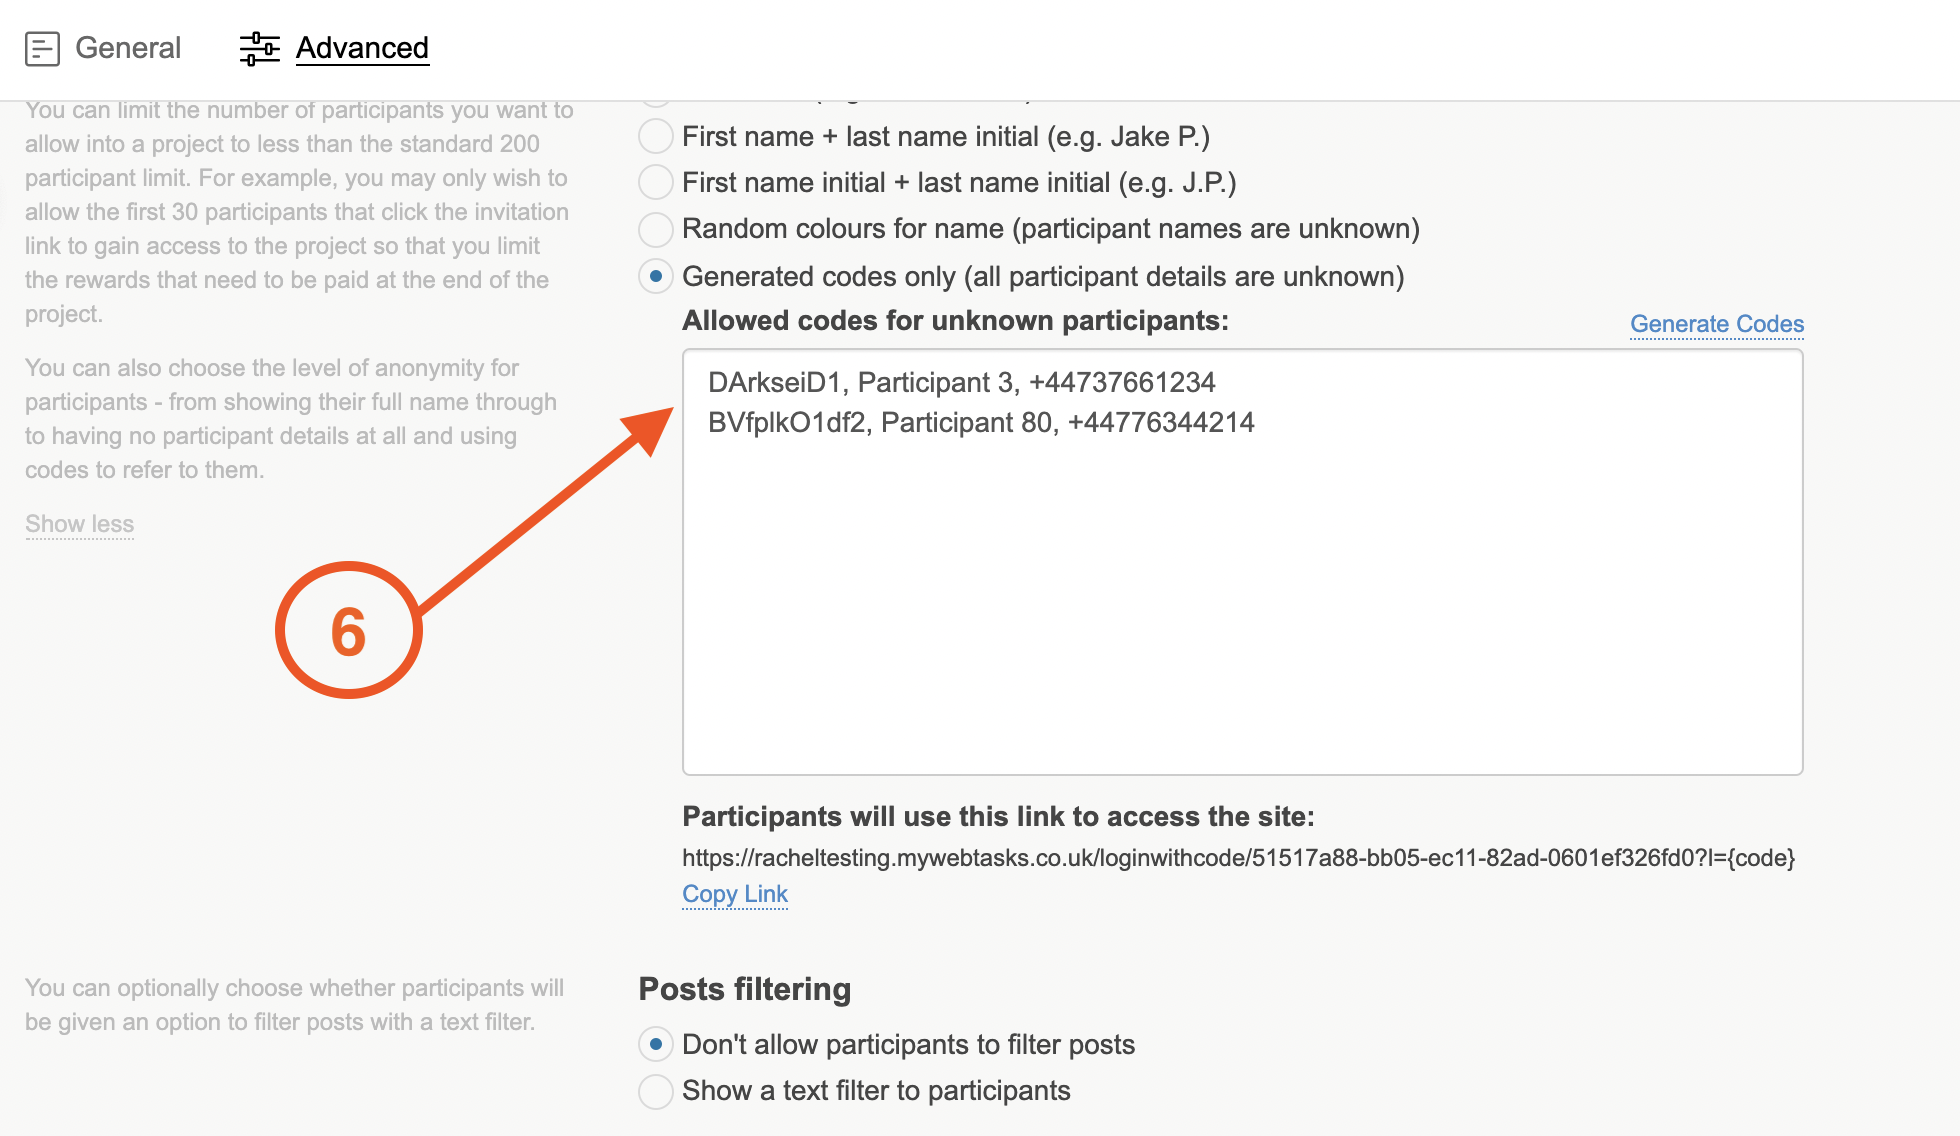Viewport: 1960px width, 1136px height.
Task: Switch to the General tab label
Action: tap(128, 48)
